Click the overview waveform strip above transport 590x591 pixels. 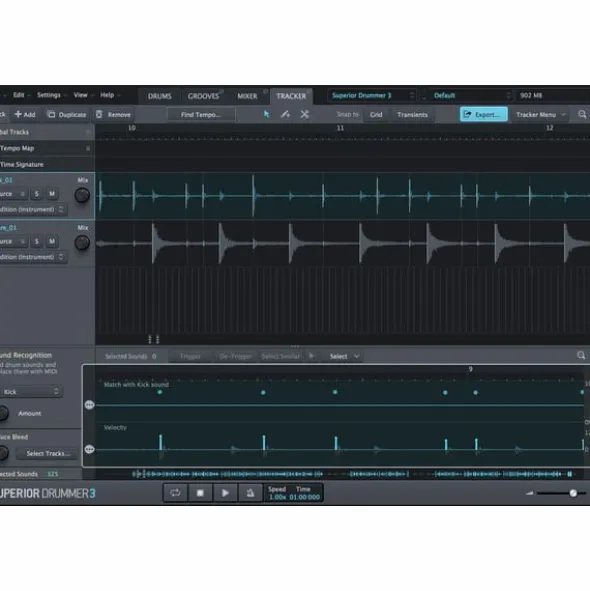pos(352,474)
